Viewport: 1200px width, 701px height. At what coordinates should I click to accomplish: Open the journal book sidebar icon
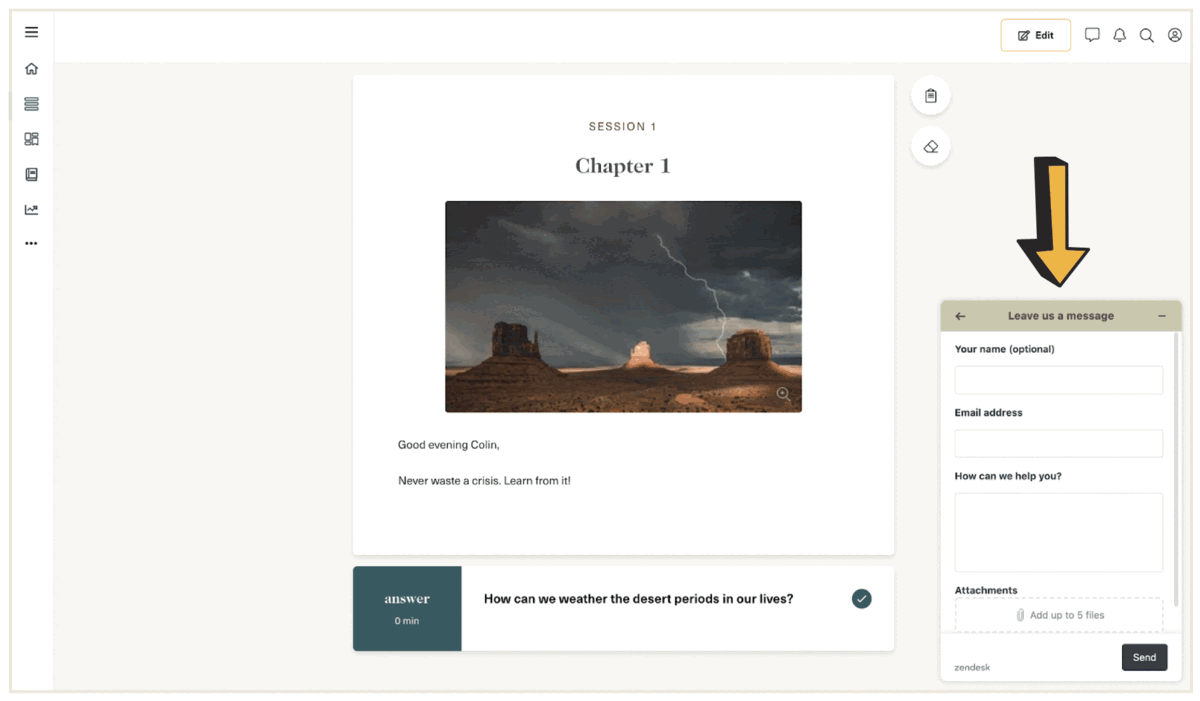(x=31, y=174)
